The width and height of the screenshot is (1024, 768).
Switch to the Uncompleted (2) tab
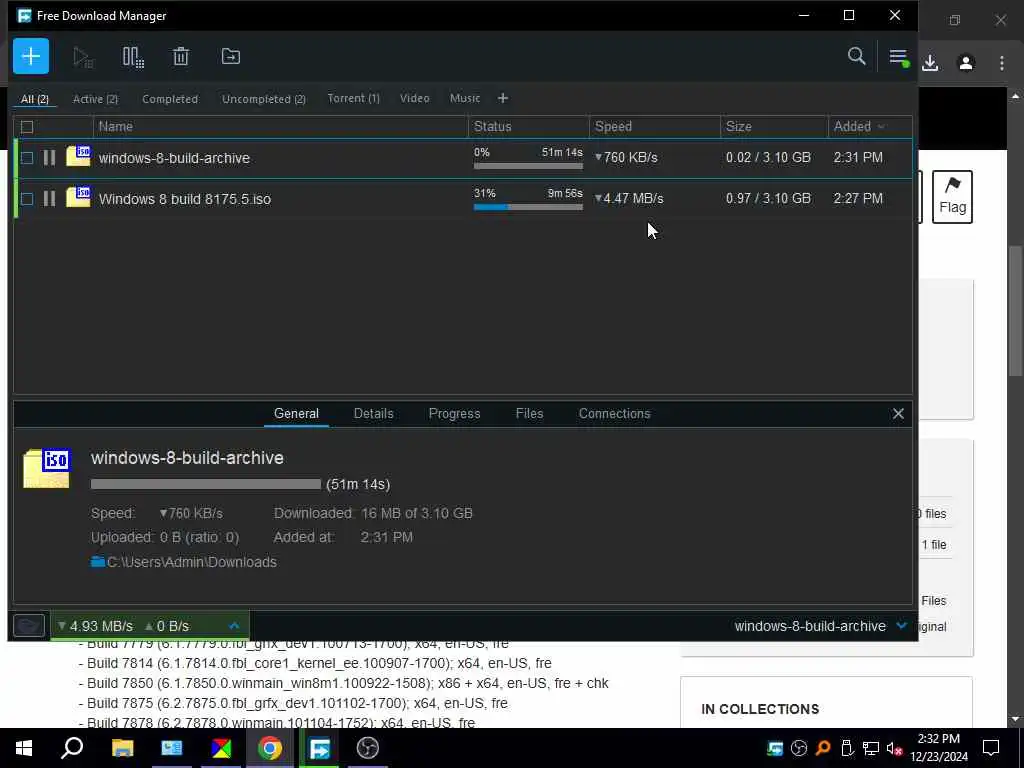point(264,99)
